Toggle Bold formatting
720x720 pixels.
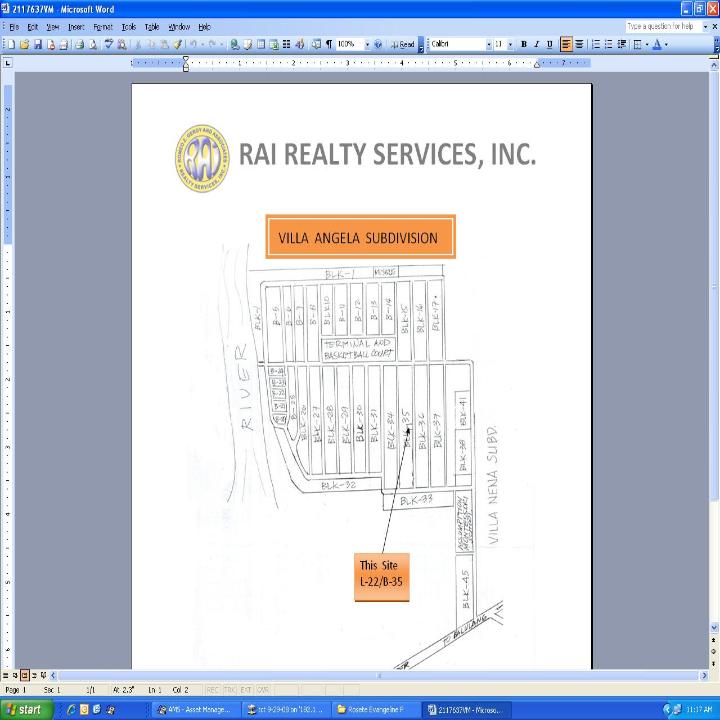[x=524, y=45]
